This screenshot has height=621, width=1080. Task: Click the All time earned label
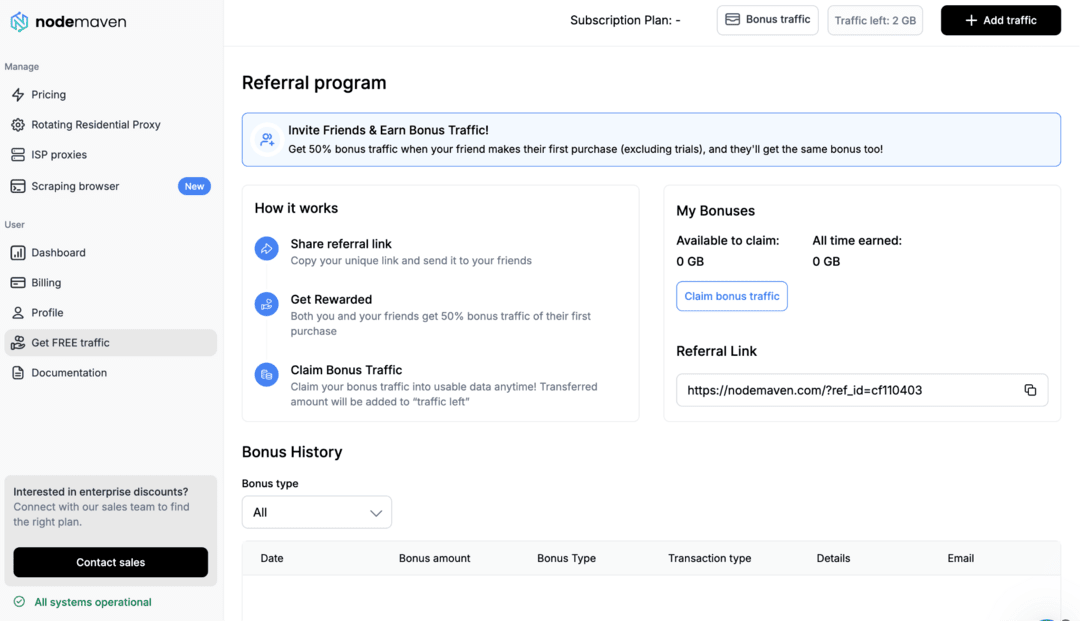(857, 240)
